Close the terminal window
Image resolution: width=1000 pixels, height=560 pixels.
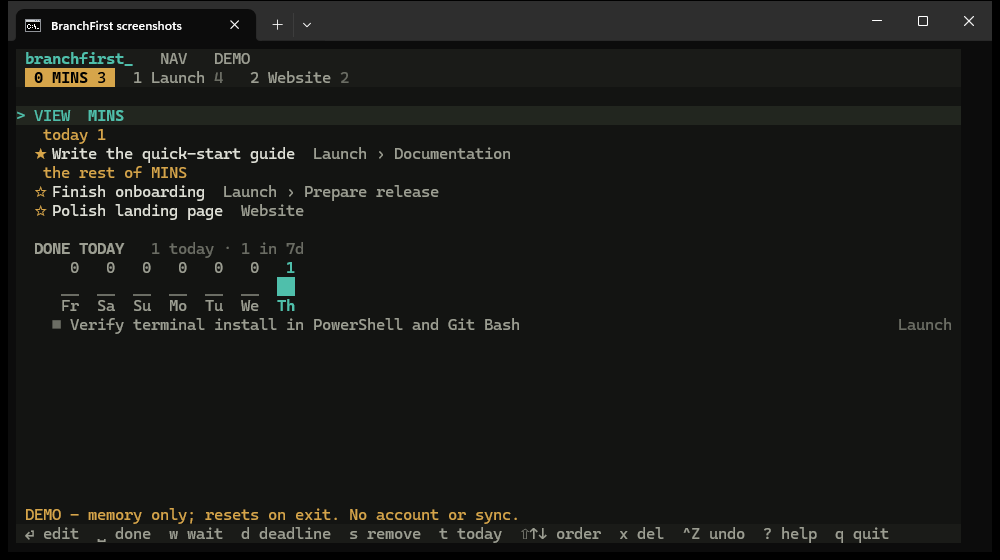(969, 21)
